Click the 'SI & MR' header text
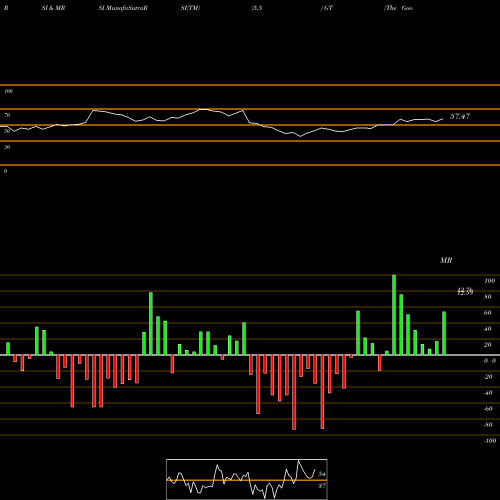The height and width of the screenshot is (500, 500). [53, 8]
